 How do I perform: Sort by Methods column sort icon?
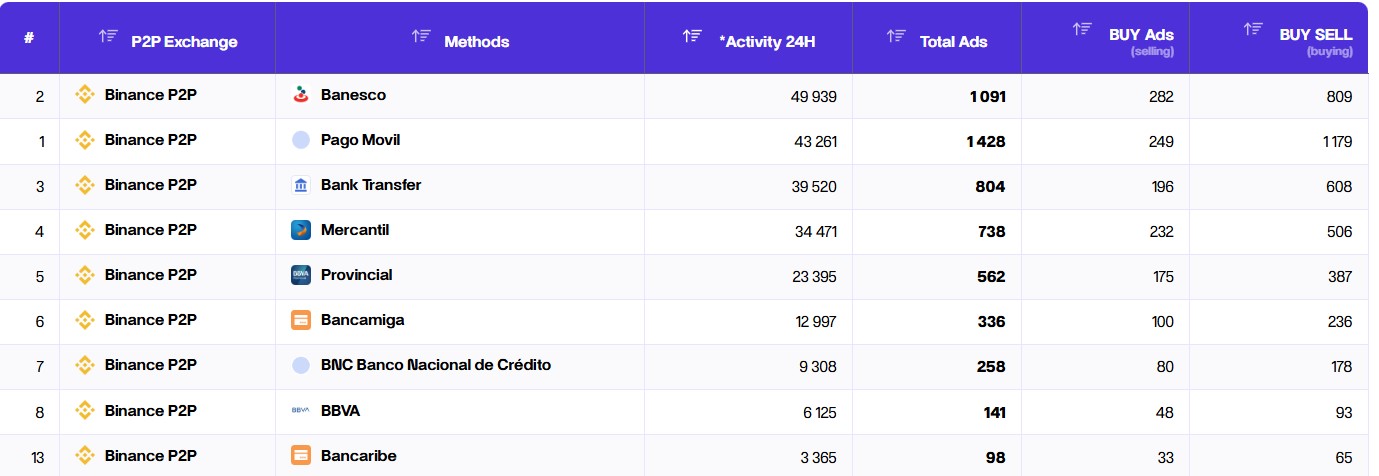coord(421,36)
